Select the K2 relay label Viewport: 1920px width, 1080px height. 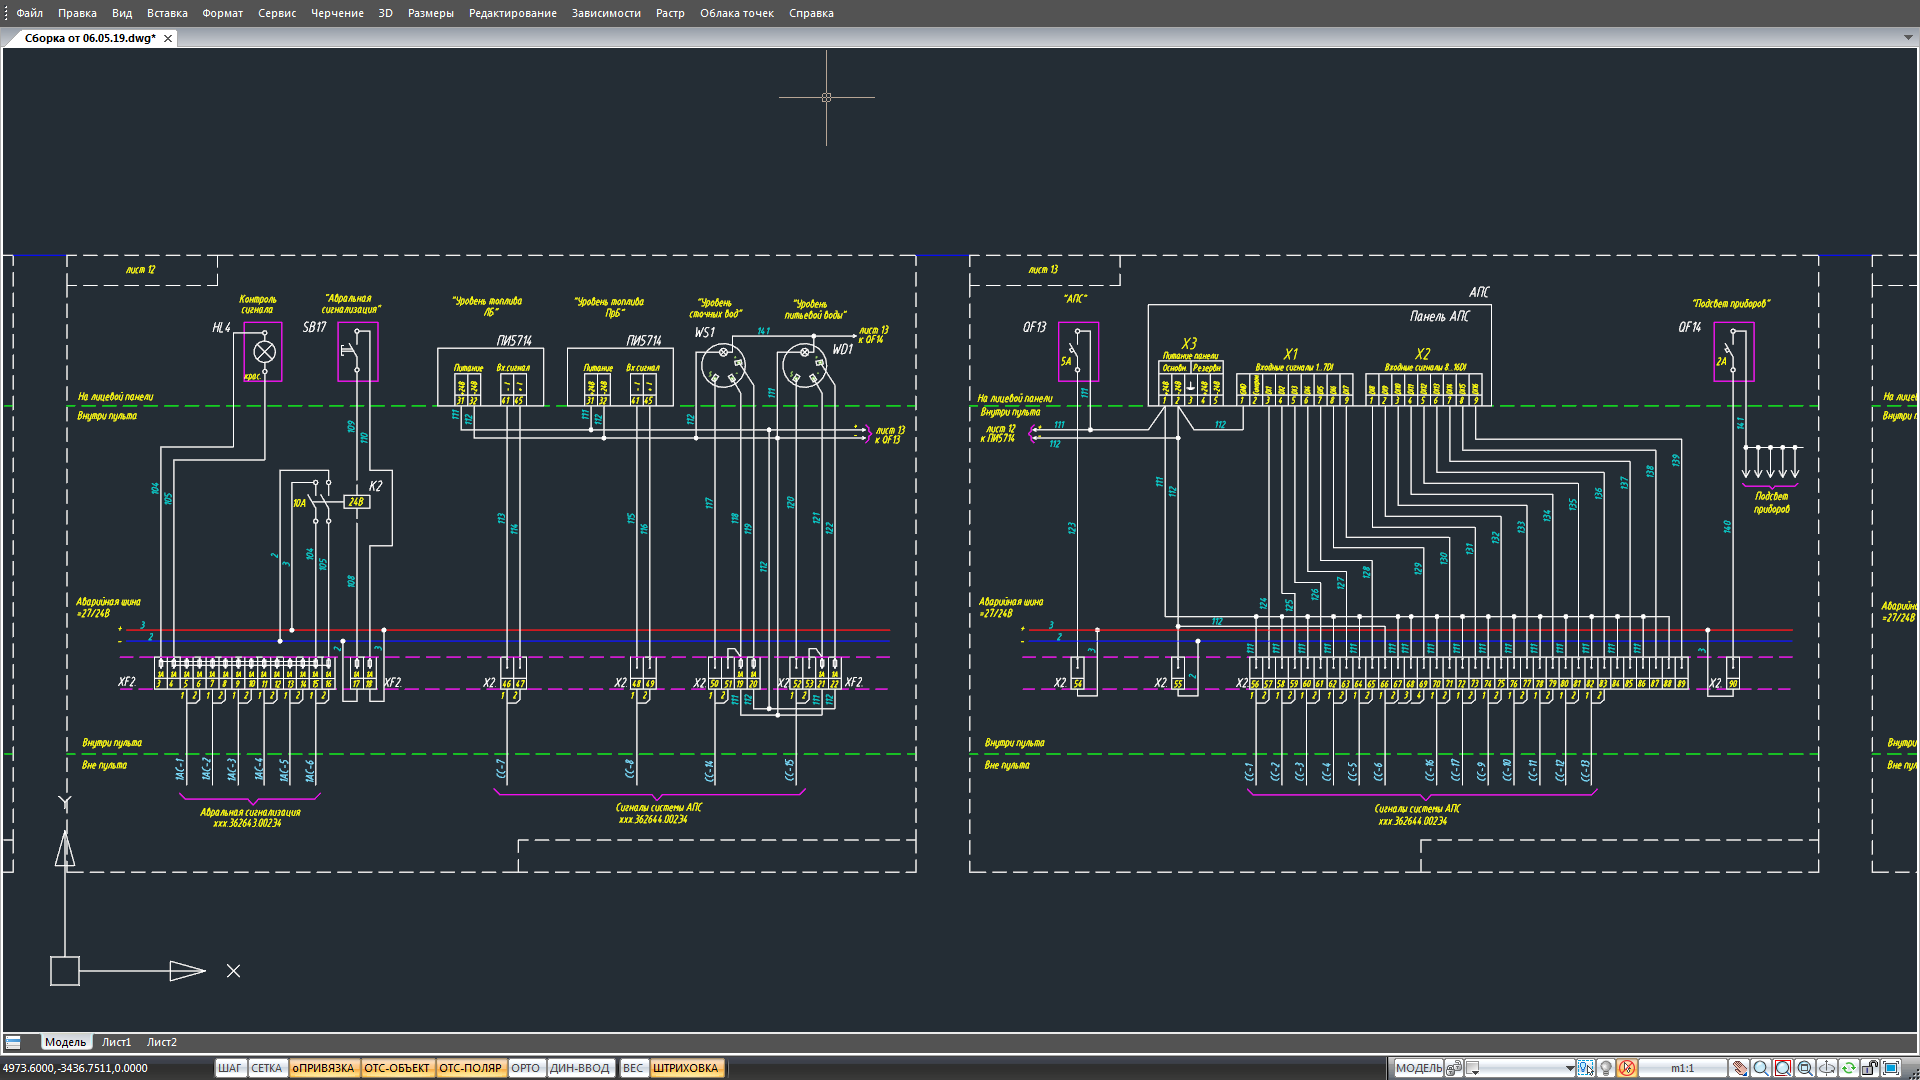[x=375, y=486]
